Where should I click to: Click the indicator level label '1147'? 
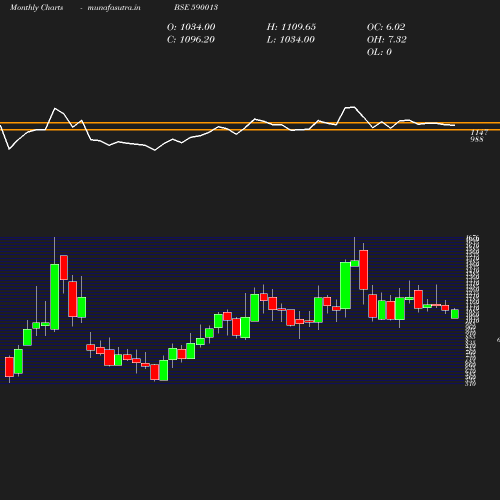point(479,133)
